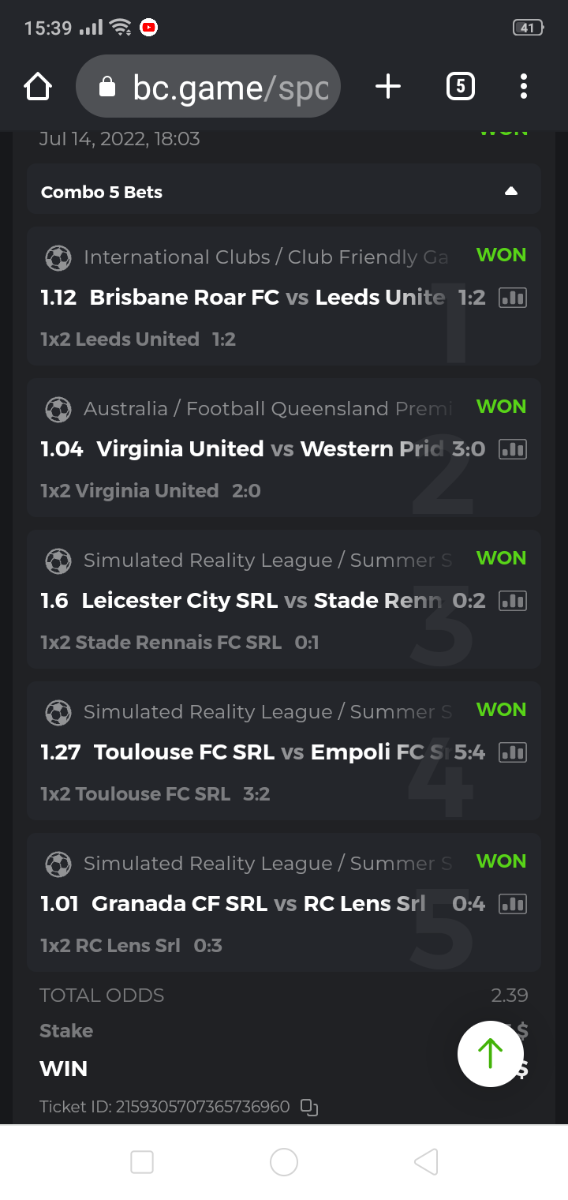Open stats icon for Brisbane Roar match
This screenshot has height=1200, width=568.
(513, 298)
